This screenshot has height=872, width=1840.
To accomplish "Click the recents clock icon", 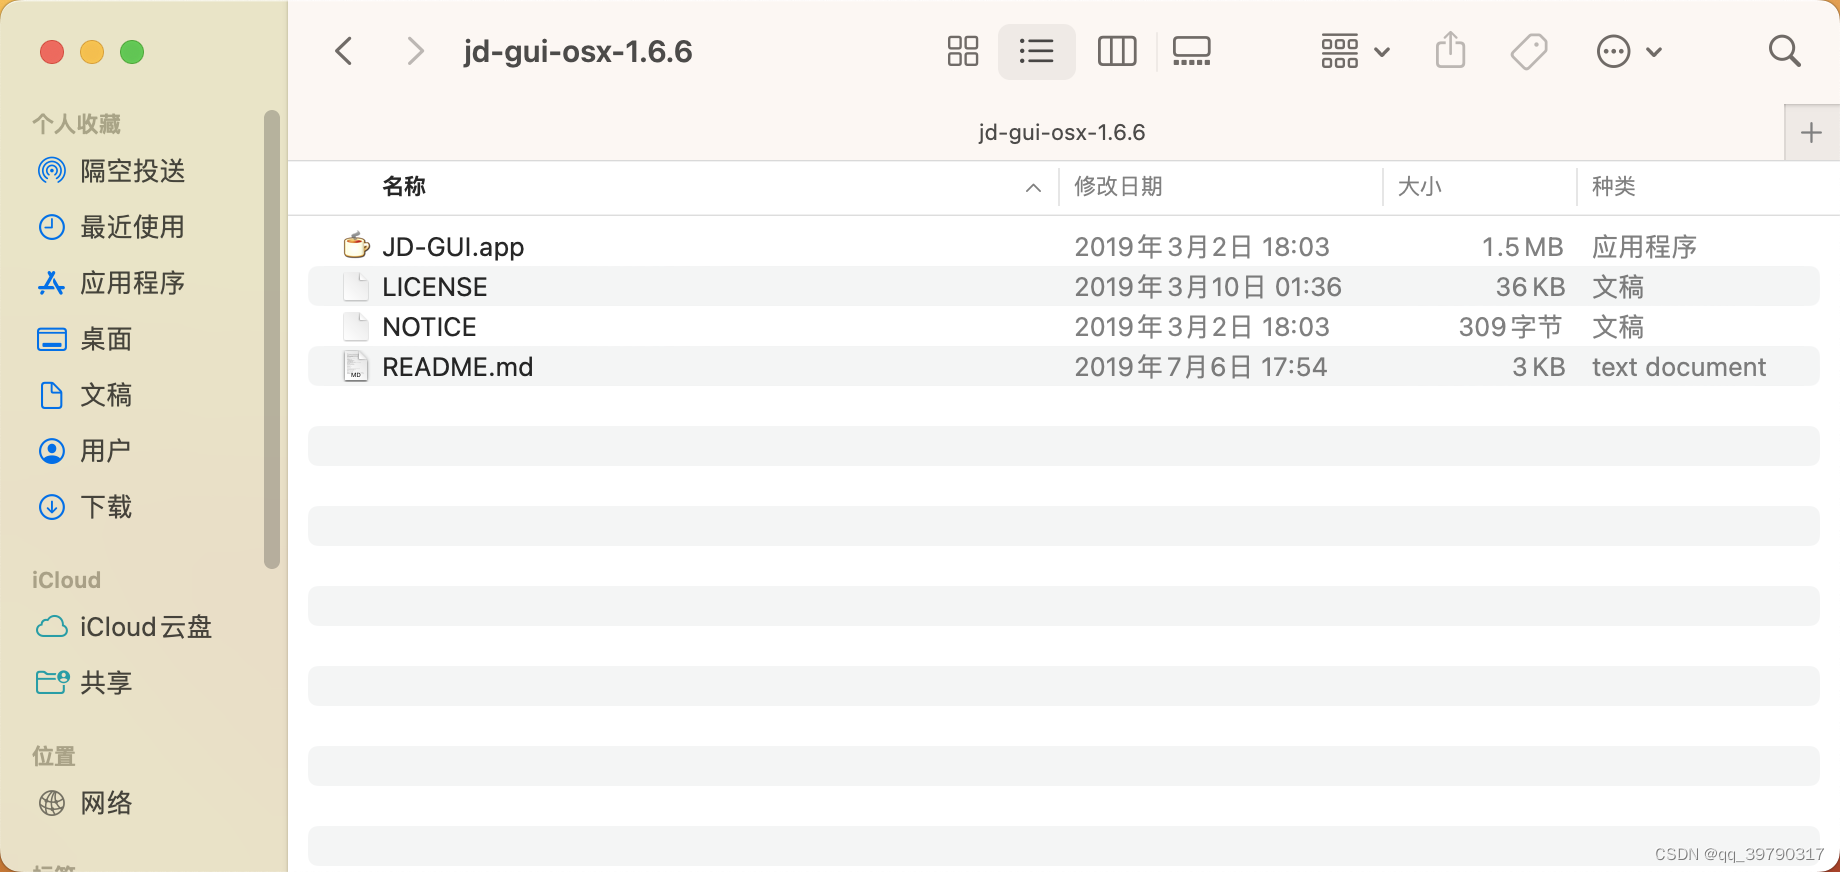I will (x=52, y=227).
